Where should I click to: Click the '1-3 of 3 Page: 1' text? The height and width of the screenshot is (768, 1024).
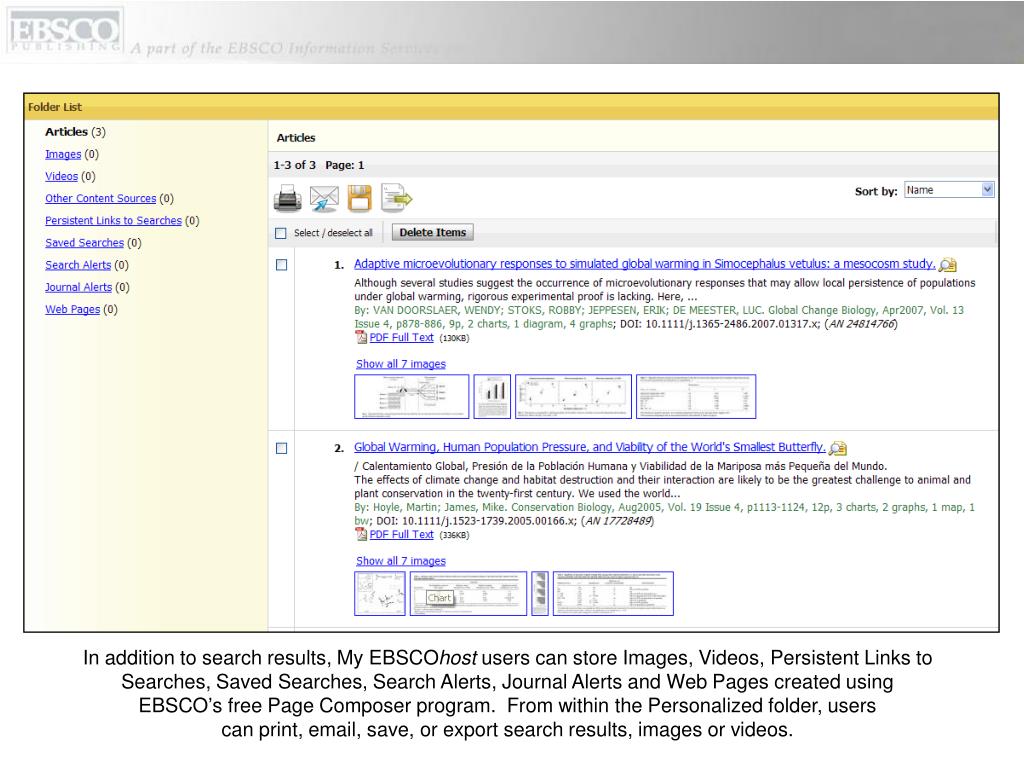click(x=319, y=165)
